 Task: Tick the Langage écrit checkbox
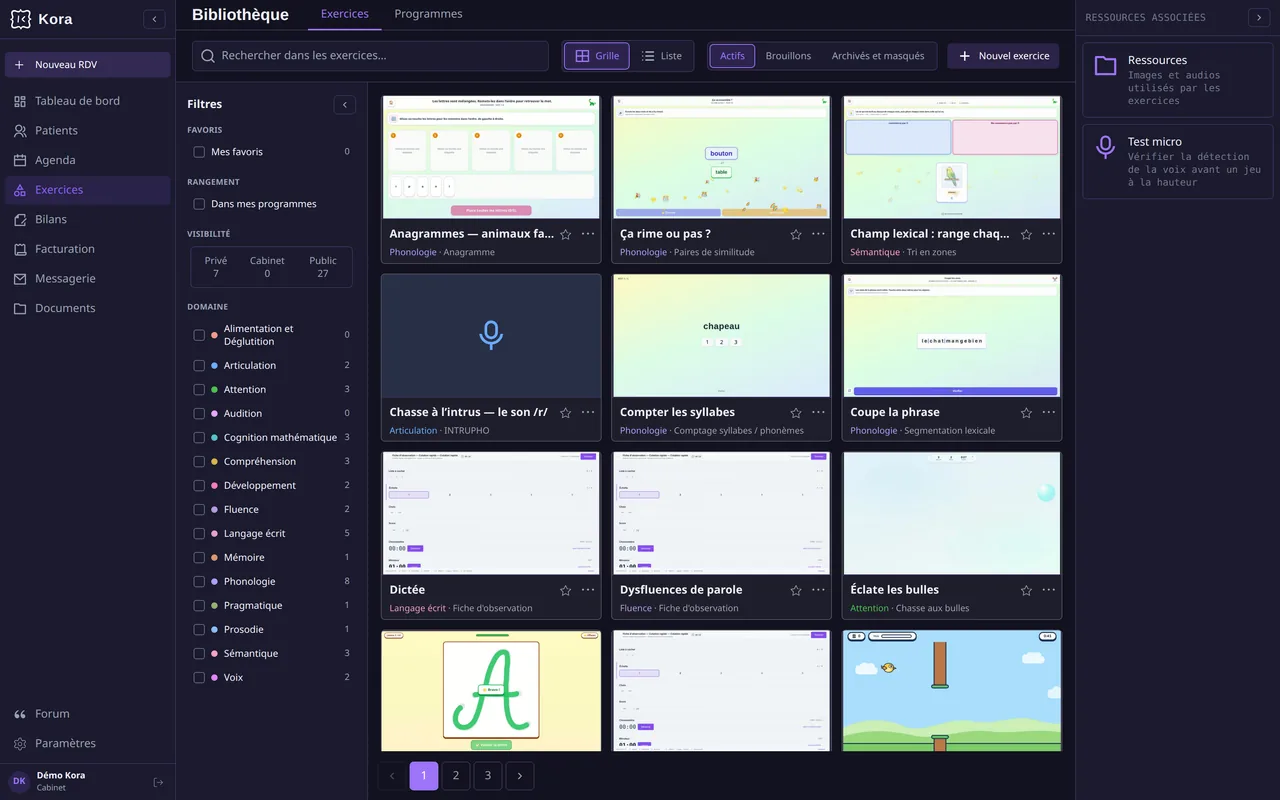click(x=199, y=533)
